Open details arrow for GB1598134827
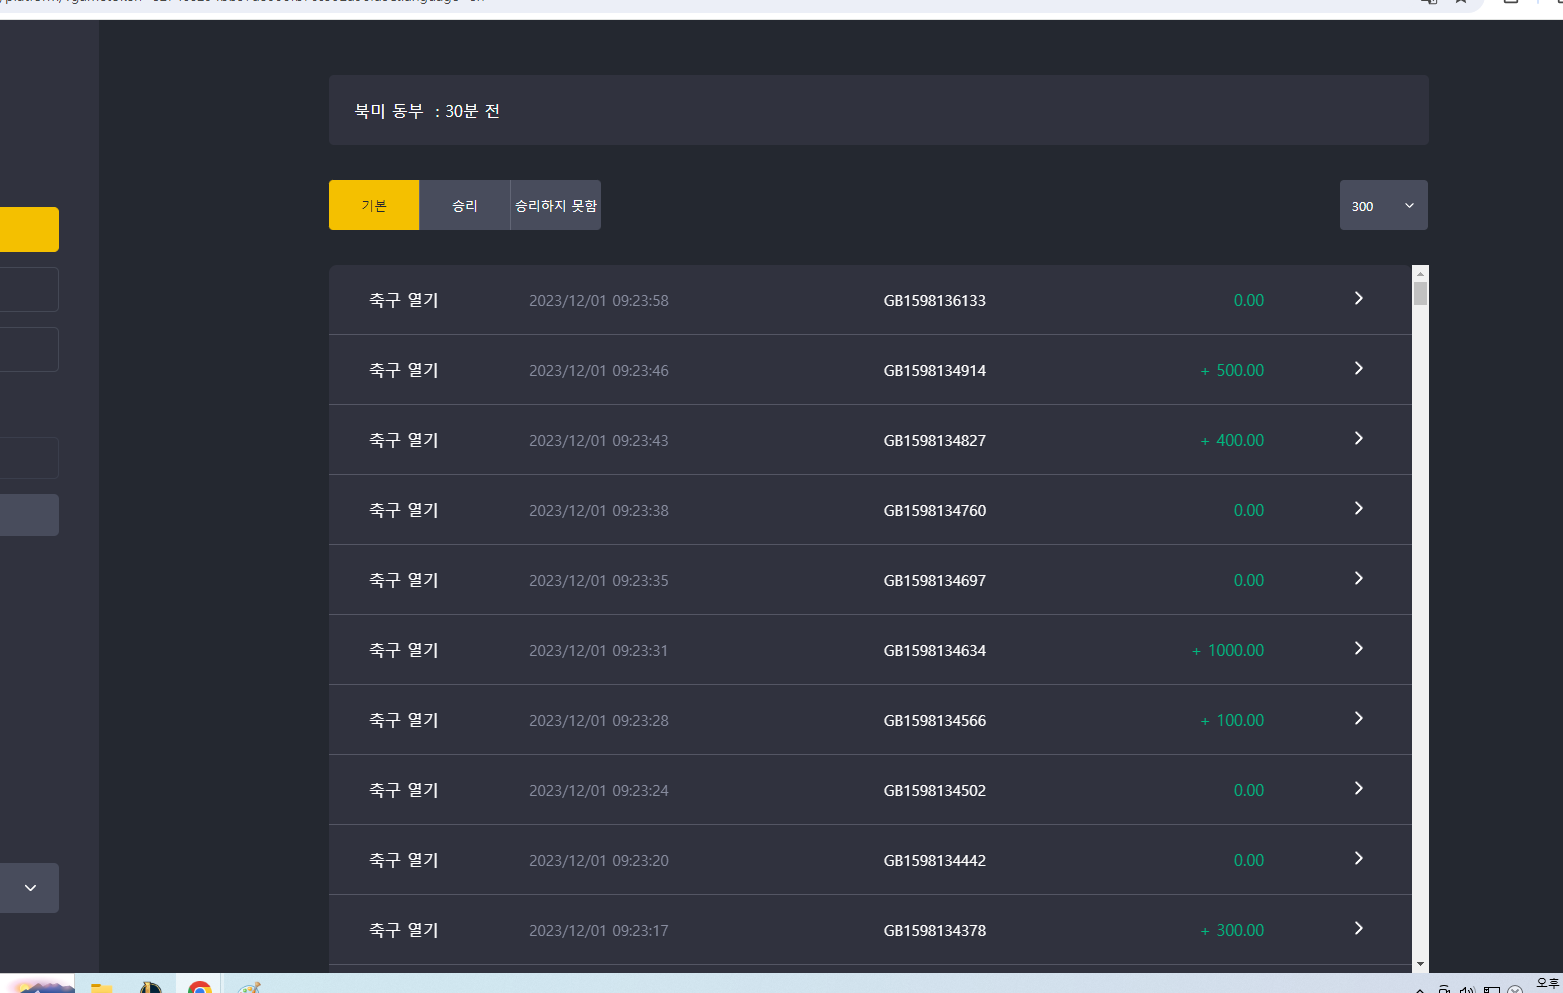Image resolution: width=1563 pixels, height=993 pixels. tap(1359, 438)
